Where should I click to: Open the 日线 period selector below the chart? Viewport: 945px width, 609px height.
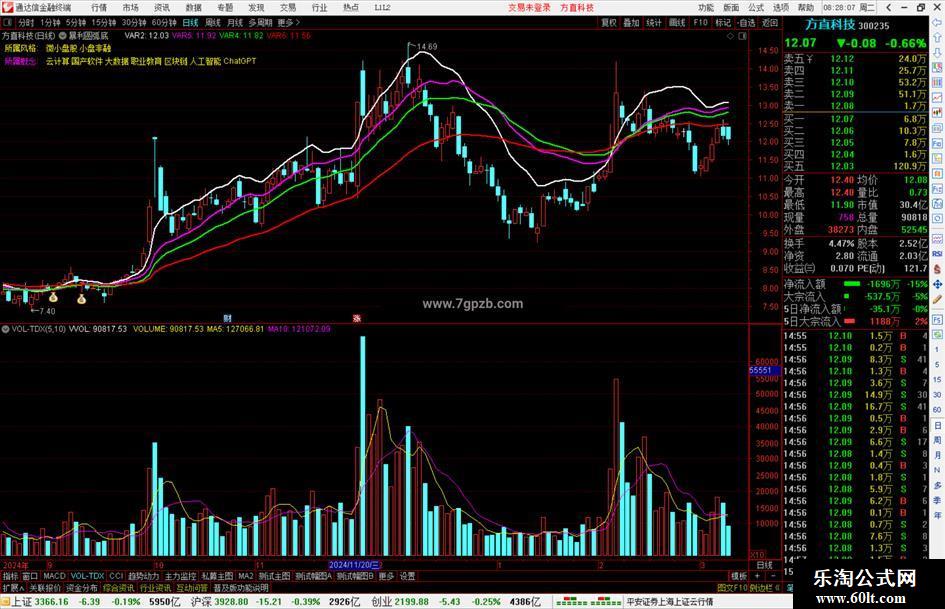click(x=764, y=565)
